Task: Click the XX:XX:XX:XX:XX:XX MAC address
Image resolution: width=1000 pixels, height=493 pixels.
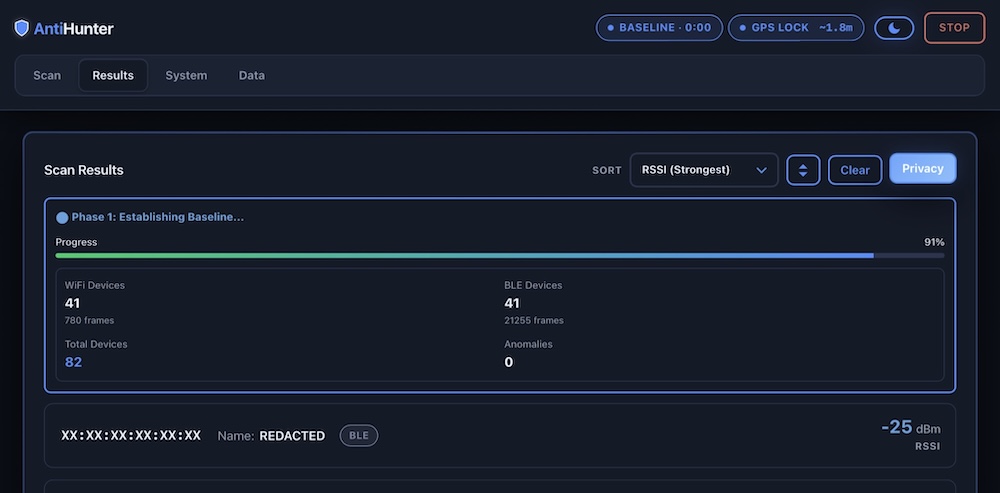Action: 131,436
